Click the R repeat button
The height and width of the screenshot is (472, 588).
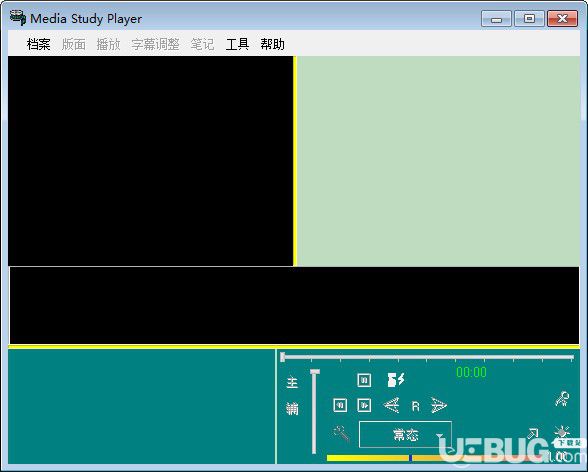point(416,406)
